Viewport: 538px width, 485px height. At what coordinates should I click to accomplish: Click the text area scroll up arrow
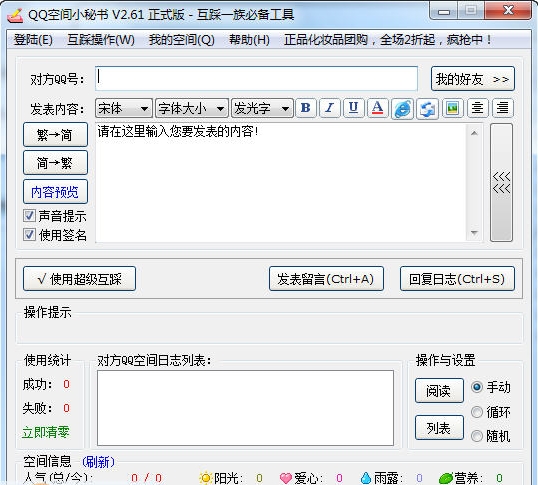(474, 133)
